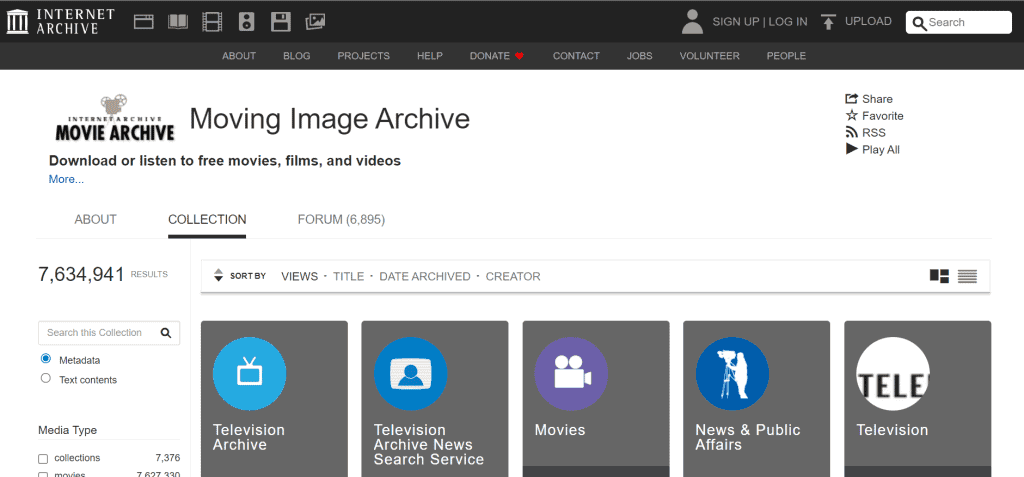Open BLOG in the navigation bar

296,56
